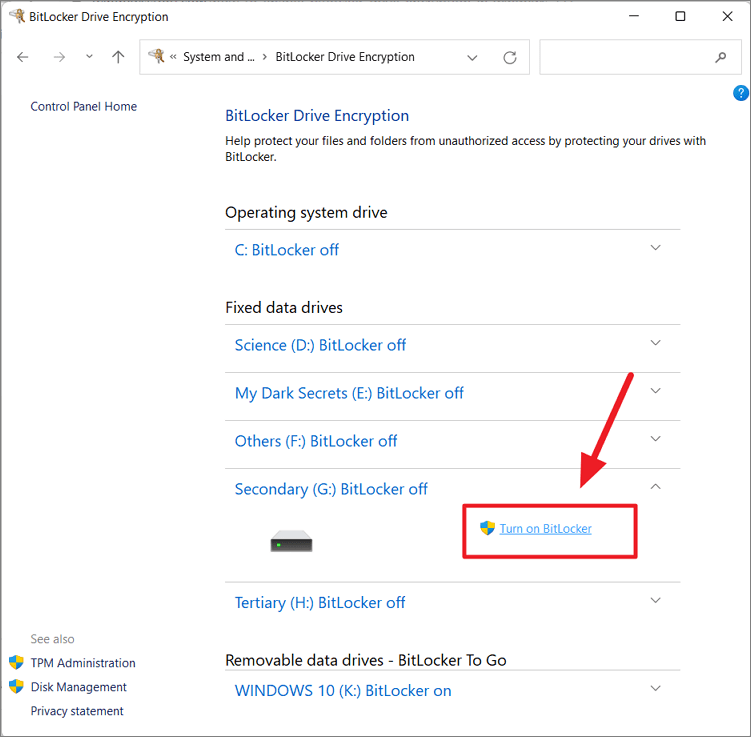Open Control Panel Home link
The height and width of the screenshot is (737, 751).
84,106
